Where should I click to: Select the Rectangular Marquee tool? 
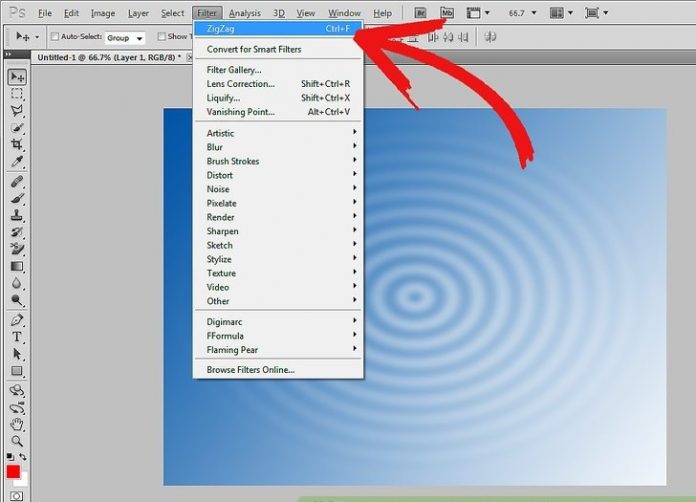pos(17,93)
